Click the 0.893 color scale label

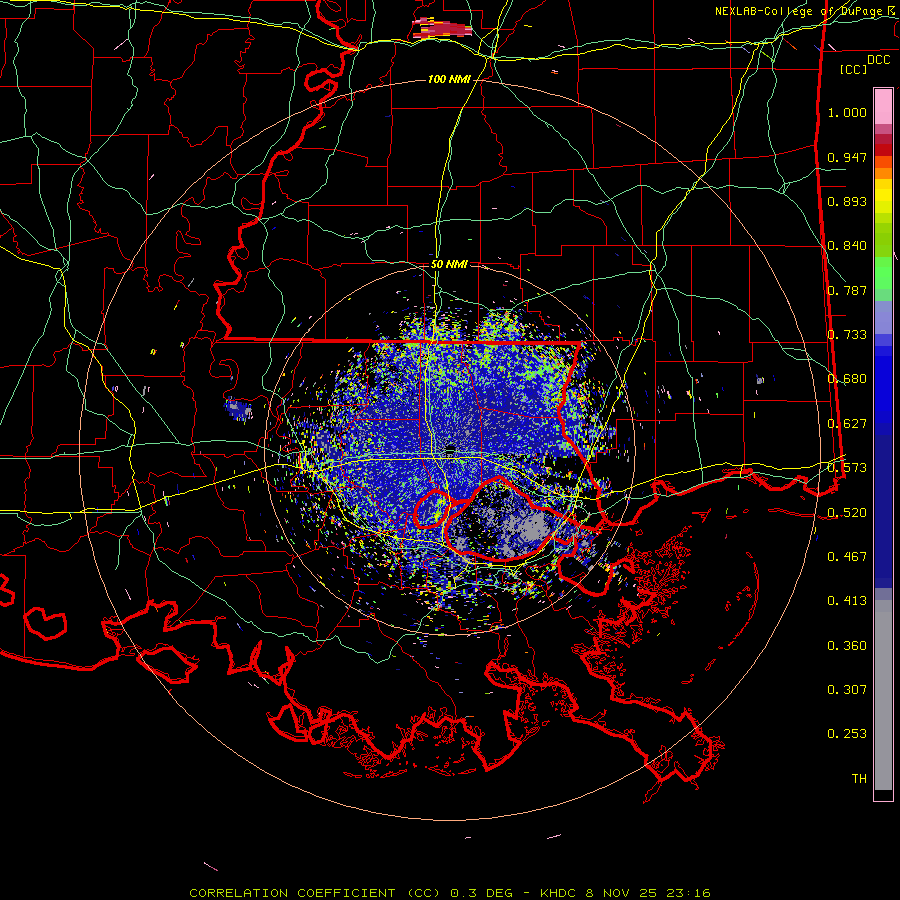(847, 201)
